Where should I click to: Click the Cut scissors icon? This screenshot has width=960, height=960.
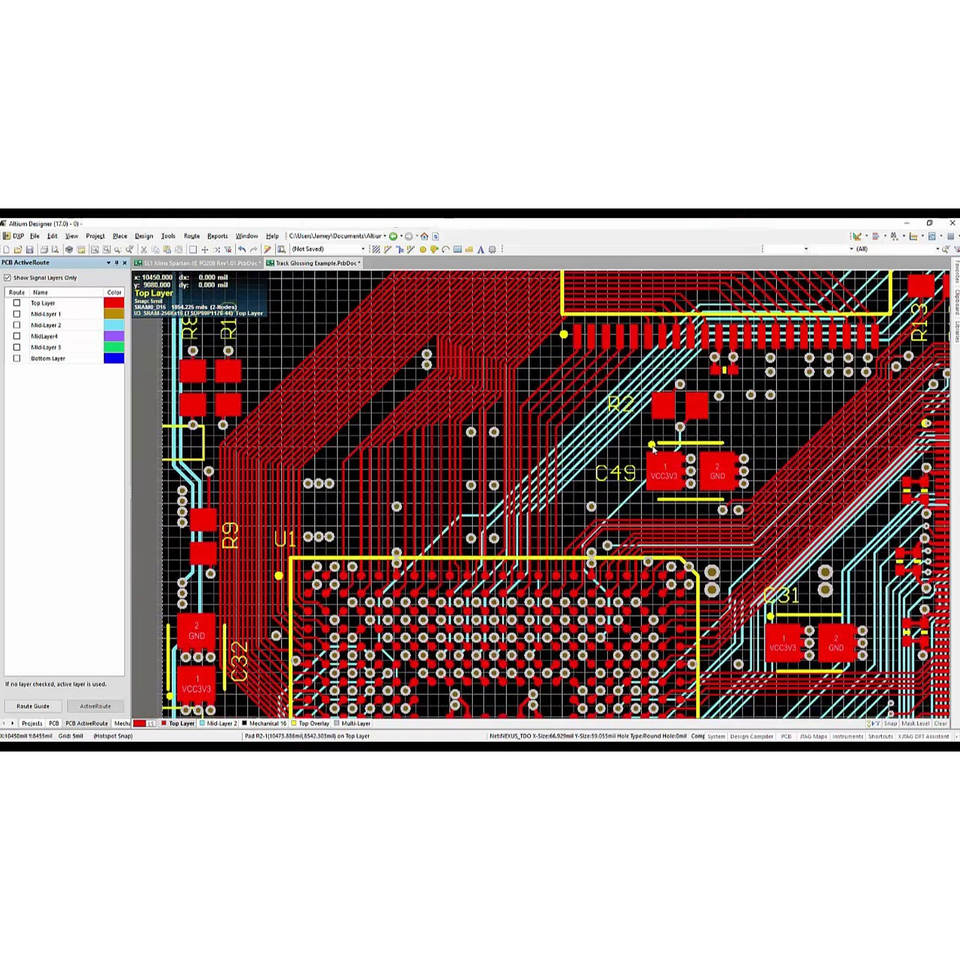(143, 249)
